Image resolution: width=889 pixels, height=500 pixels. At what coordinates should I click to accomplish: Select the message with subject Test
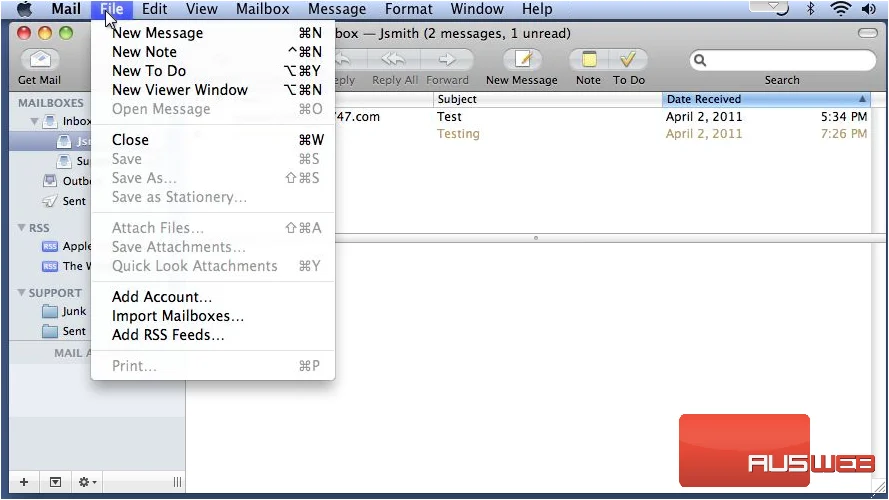coord(449,117)
